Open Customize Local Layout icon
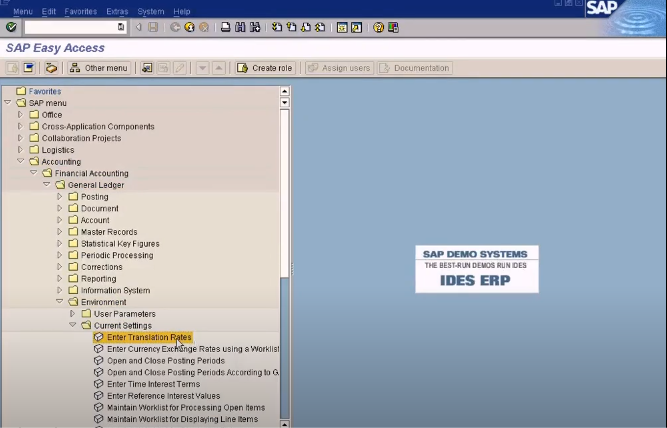 click(x=393, y=27)
